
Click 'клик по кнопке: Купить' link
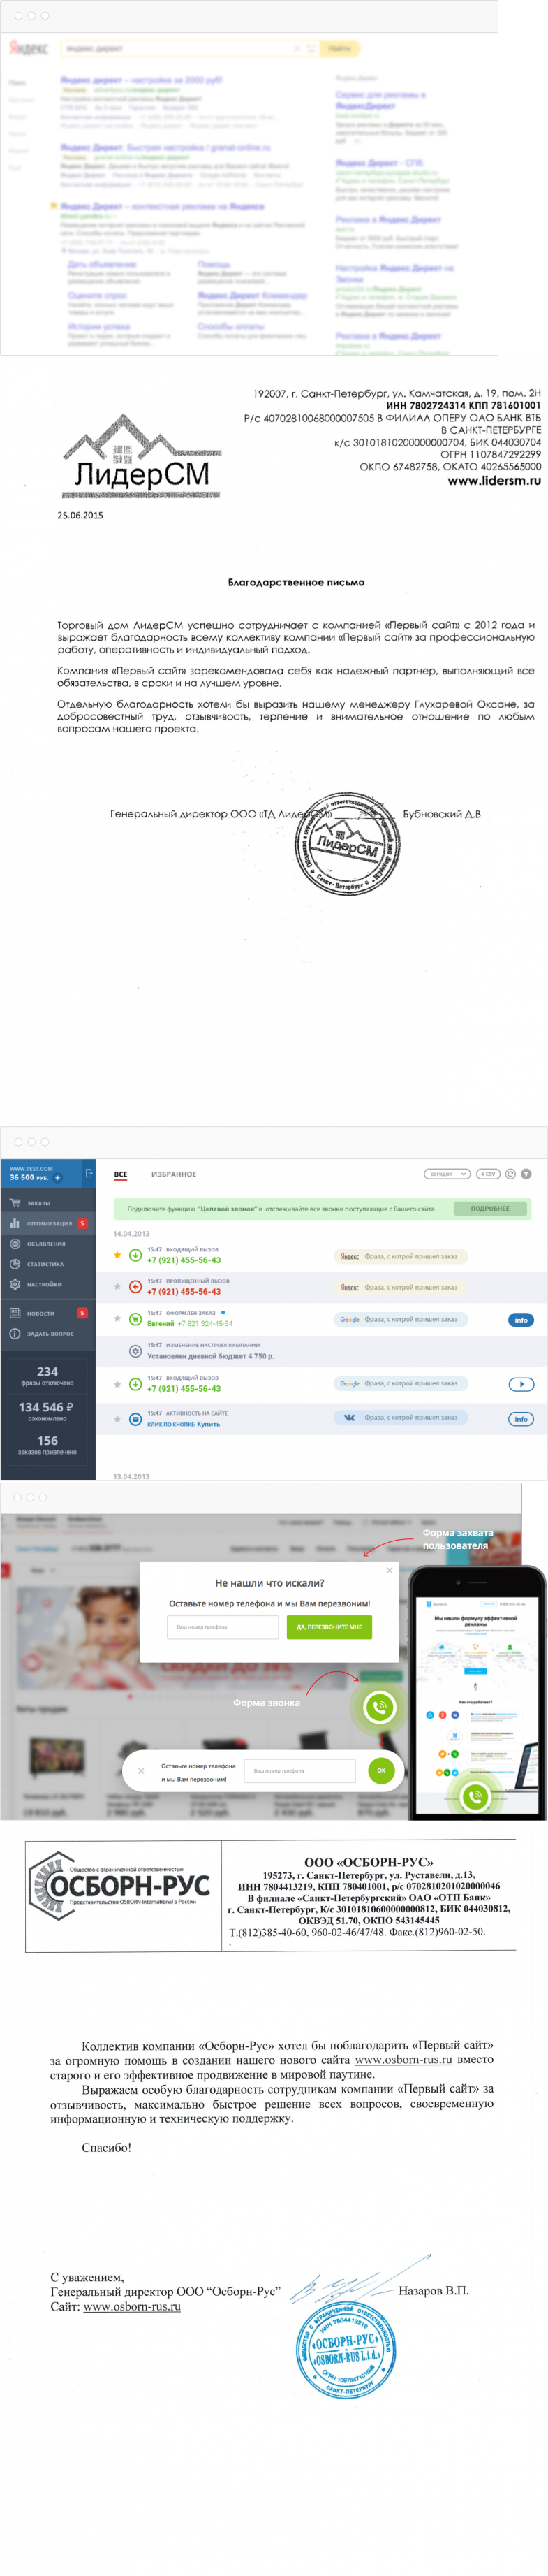[184, 1424]
